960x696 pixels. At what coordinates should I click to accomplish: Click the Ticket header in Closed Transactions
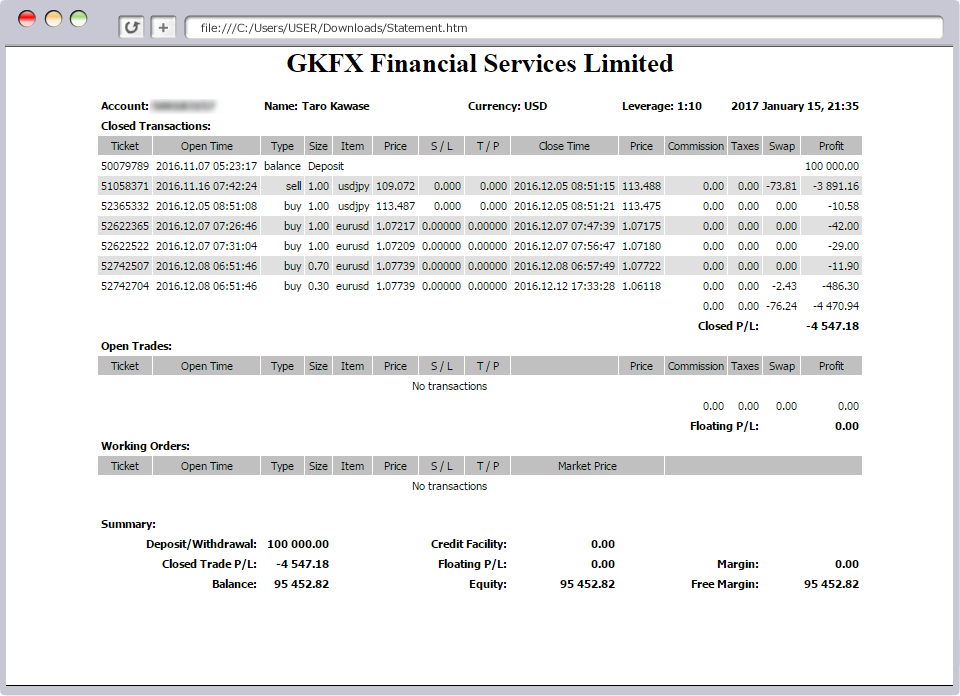[125, 146]
